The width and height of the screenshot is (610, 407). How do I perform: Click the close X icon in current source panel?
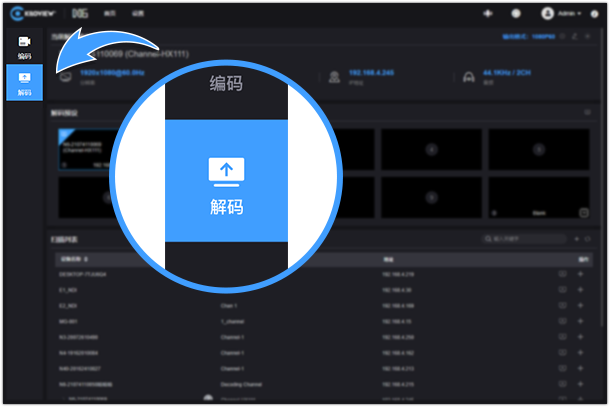coord(588,36)
